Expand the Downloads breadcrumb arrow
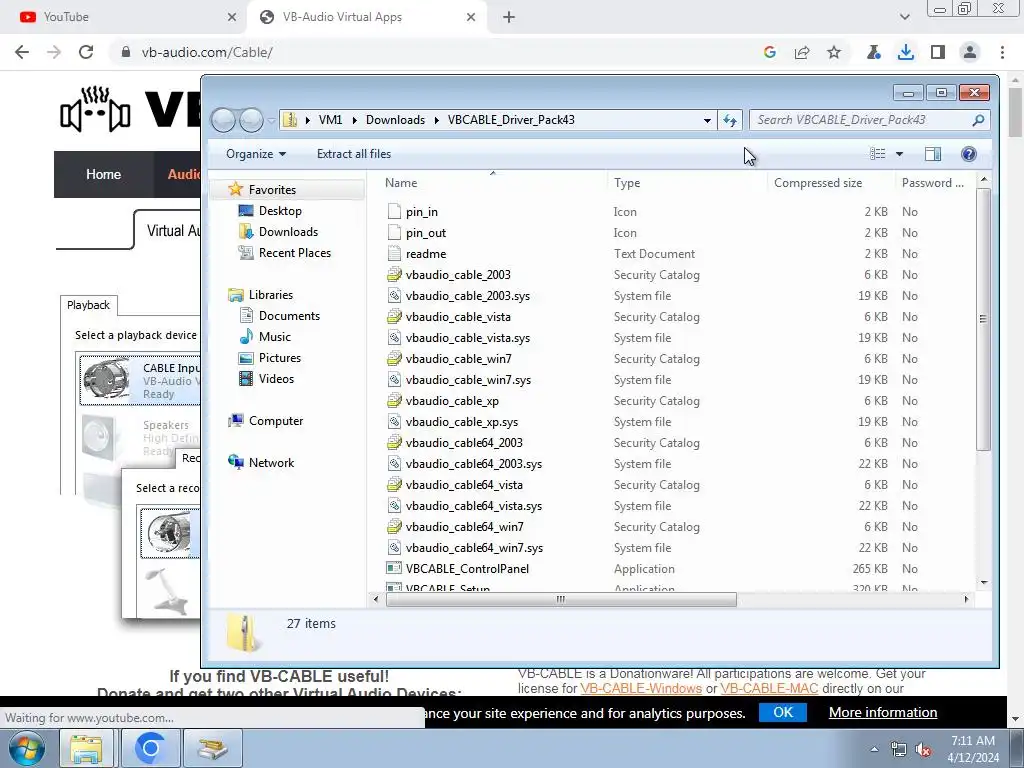1024x768 pixels. (x=437, y=120)
